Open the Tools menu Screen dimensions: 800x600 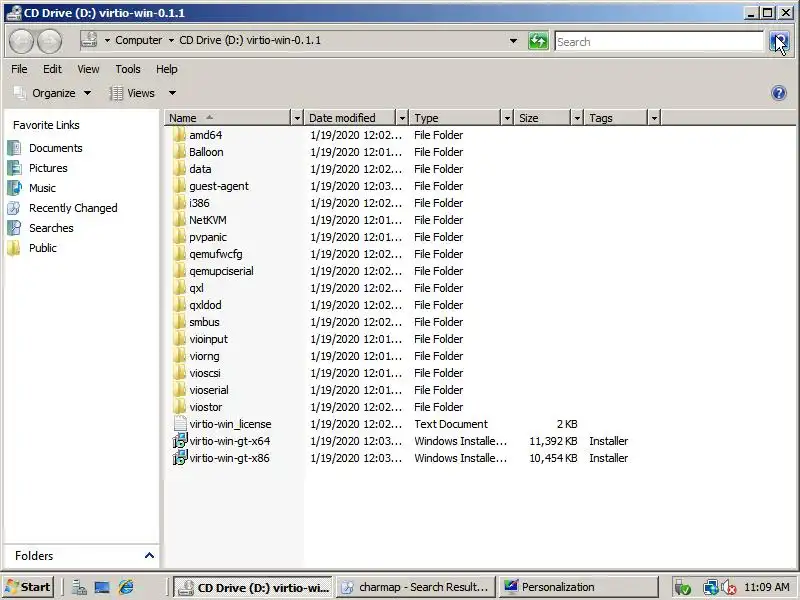(128, 69)
